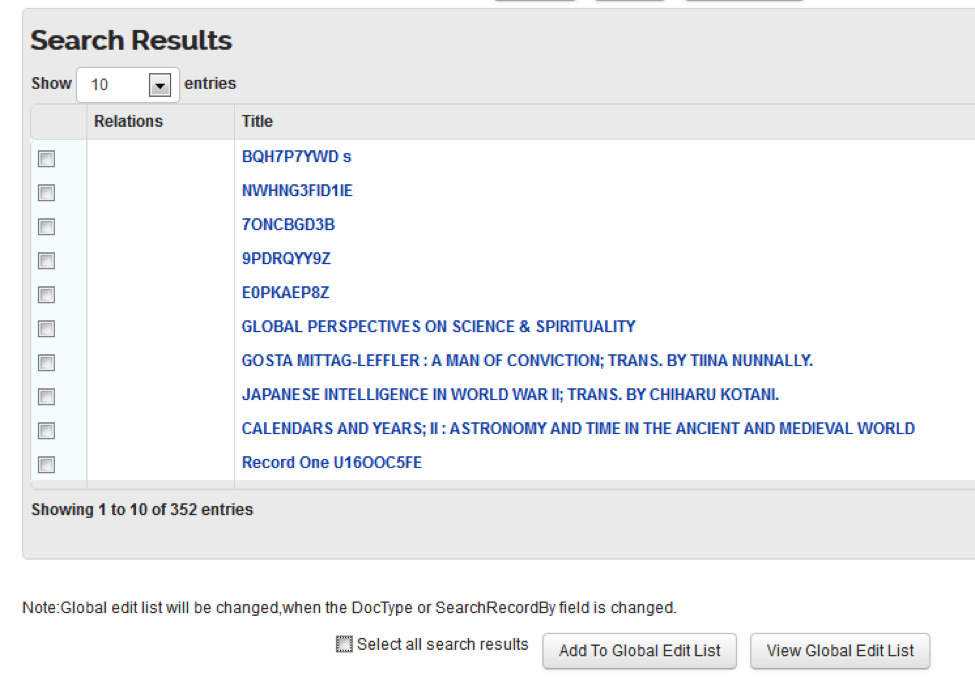The width and height of the screenshot is (975, 697).
Task: Open the NWHNG3FID1IE title link
Action: coord(297,191)
